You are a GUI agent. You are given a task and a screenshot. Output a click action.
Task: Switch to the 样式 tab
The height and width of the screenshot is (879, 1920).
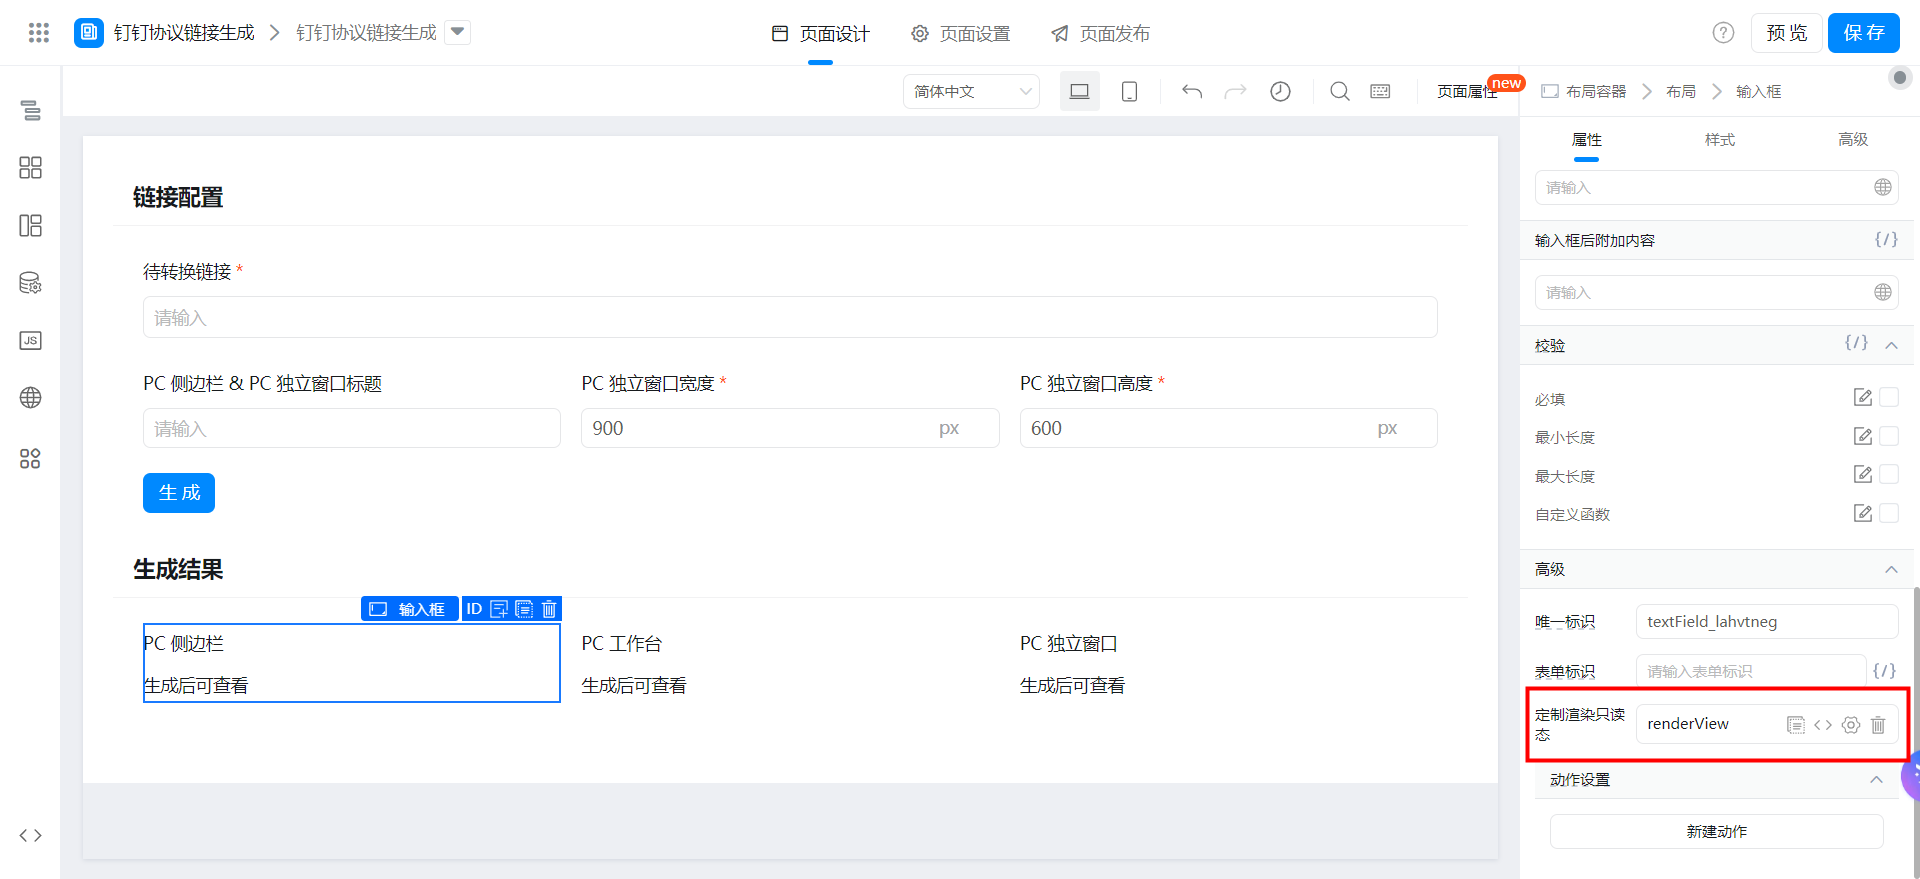tap(1719, 140)
